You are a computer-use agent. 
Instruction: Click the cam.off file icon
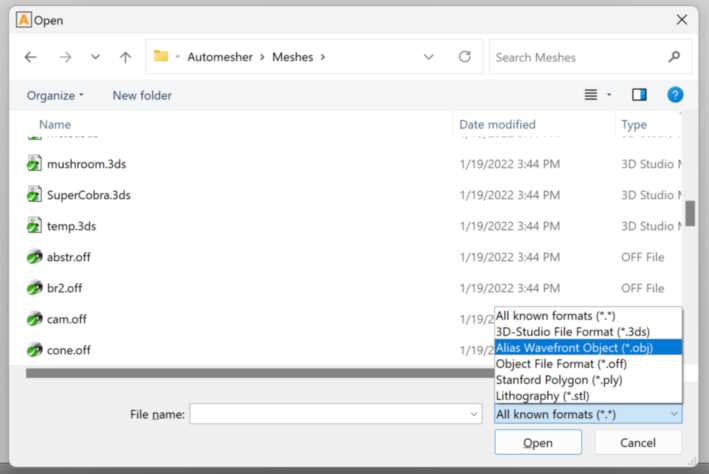click(x=34, y=319)
